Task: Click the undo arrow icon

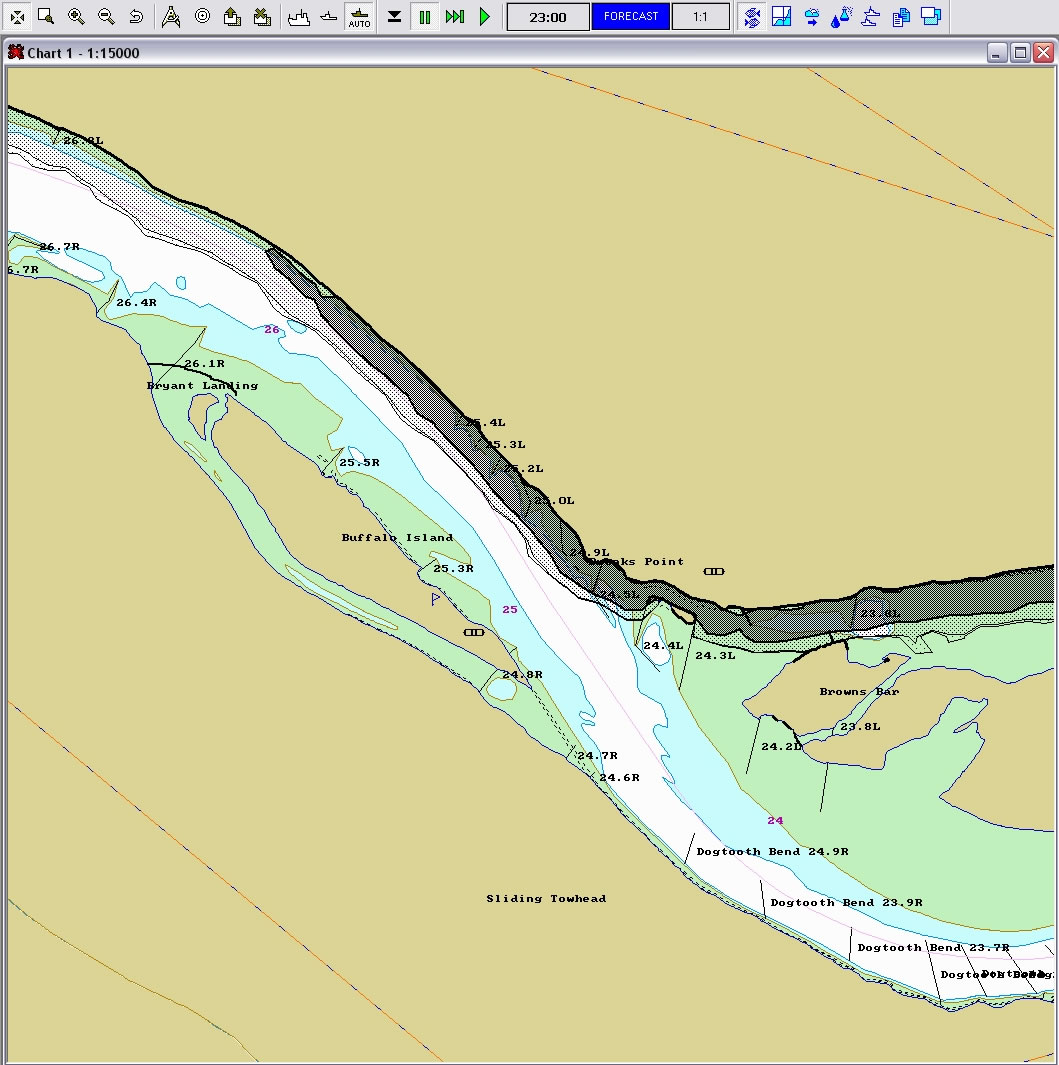Action: [x=136, y=16]
